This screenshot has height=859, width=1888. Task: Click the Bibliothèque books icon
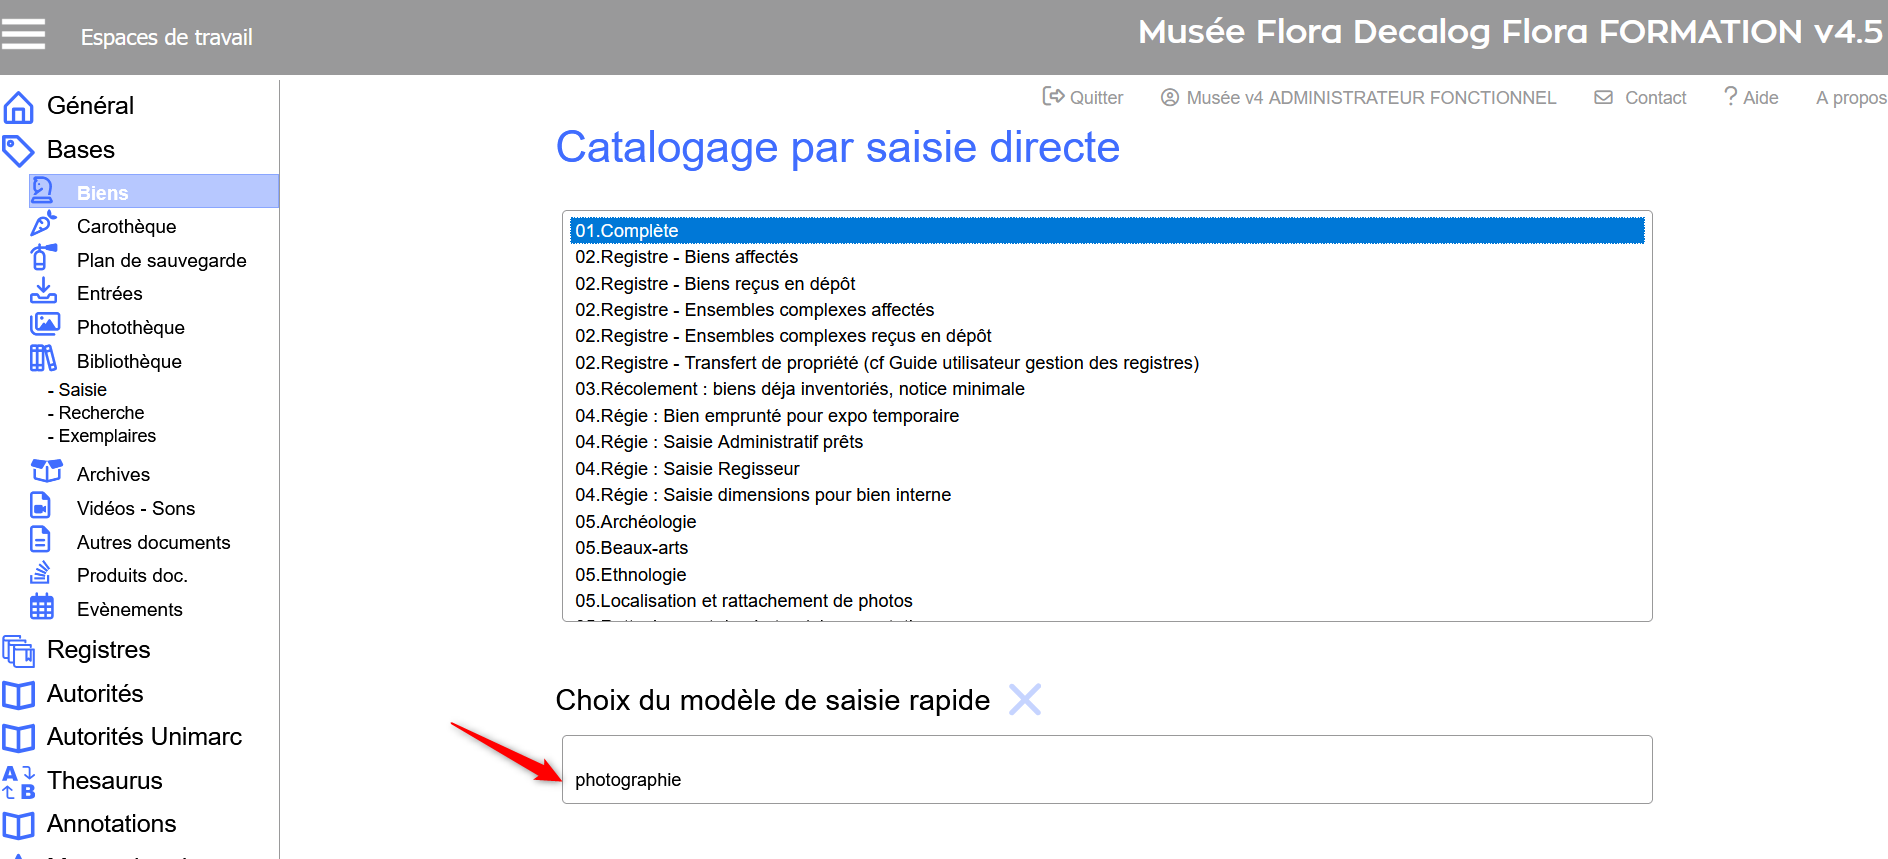43,359
